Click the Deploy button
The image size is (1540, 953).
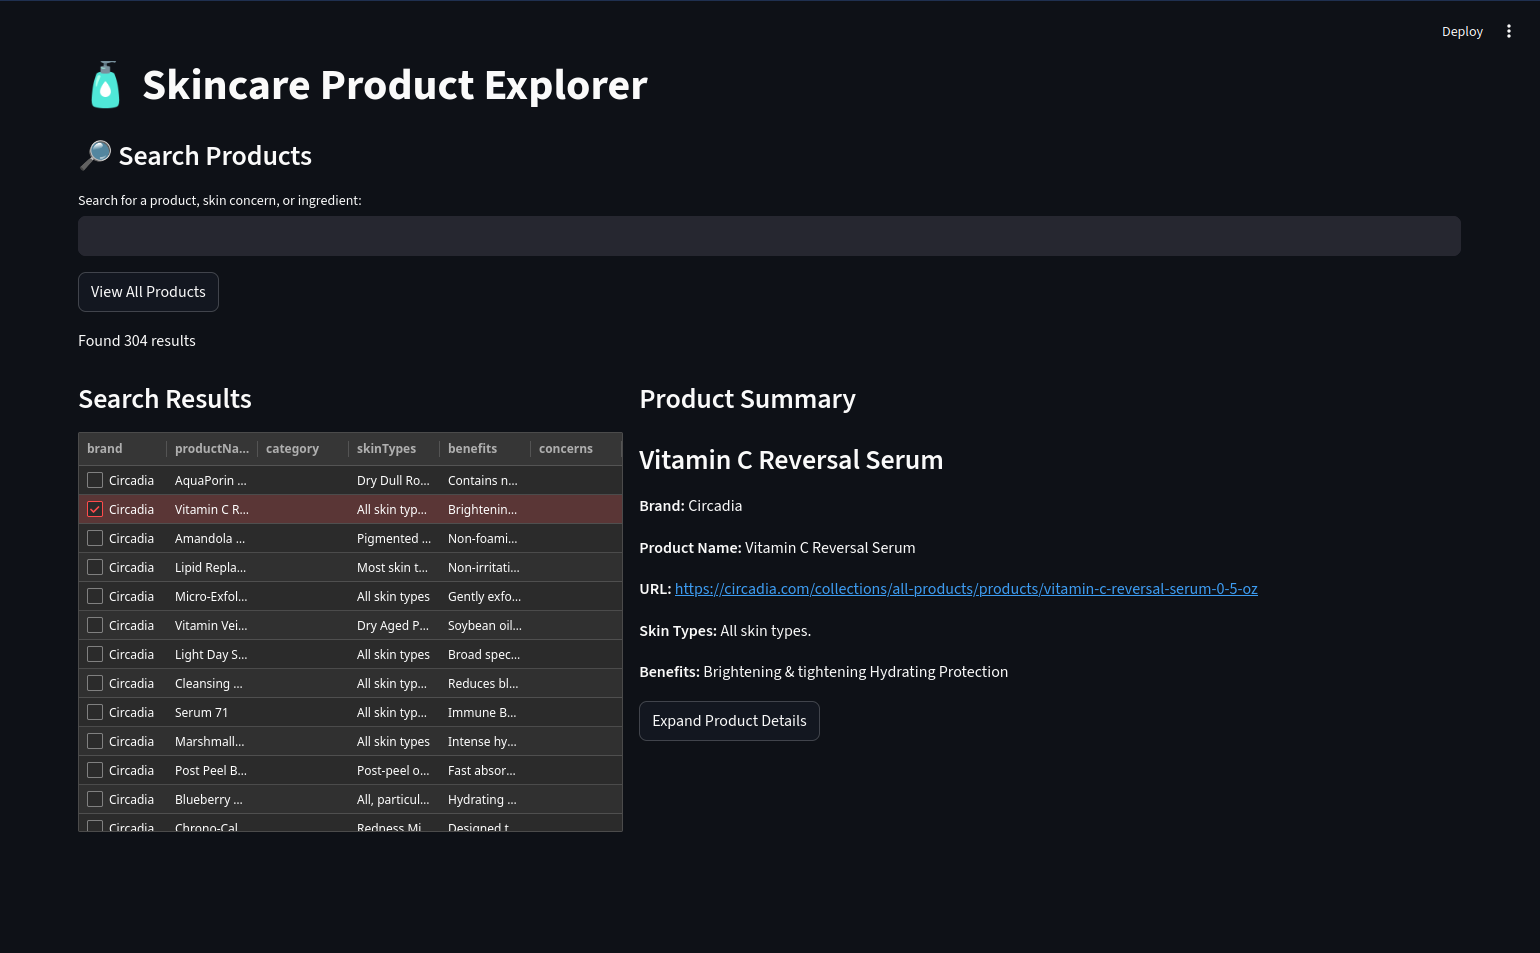click(1462, 32)
